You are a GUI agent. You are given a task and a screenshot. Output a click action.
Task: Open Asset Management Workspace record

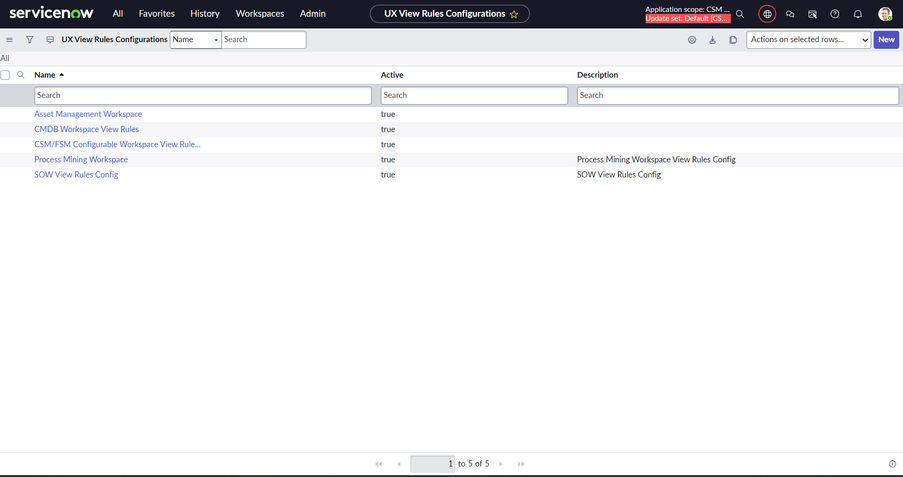(x=88, y=114)
